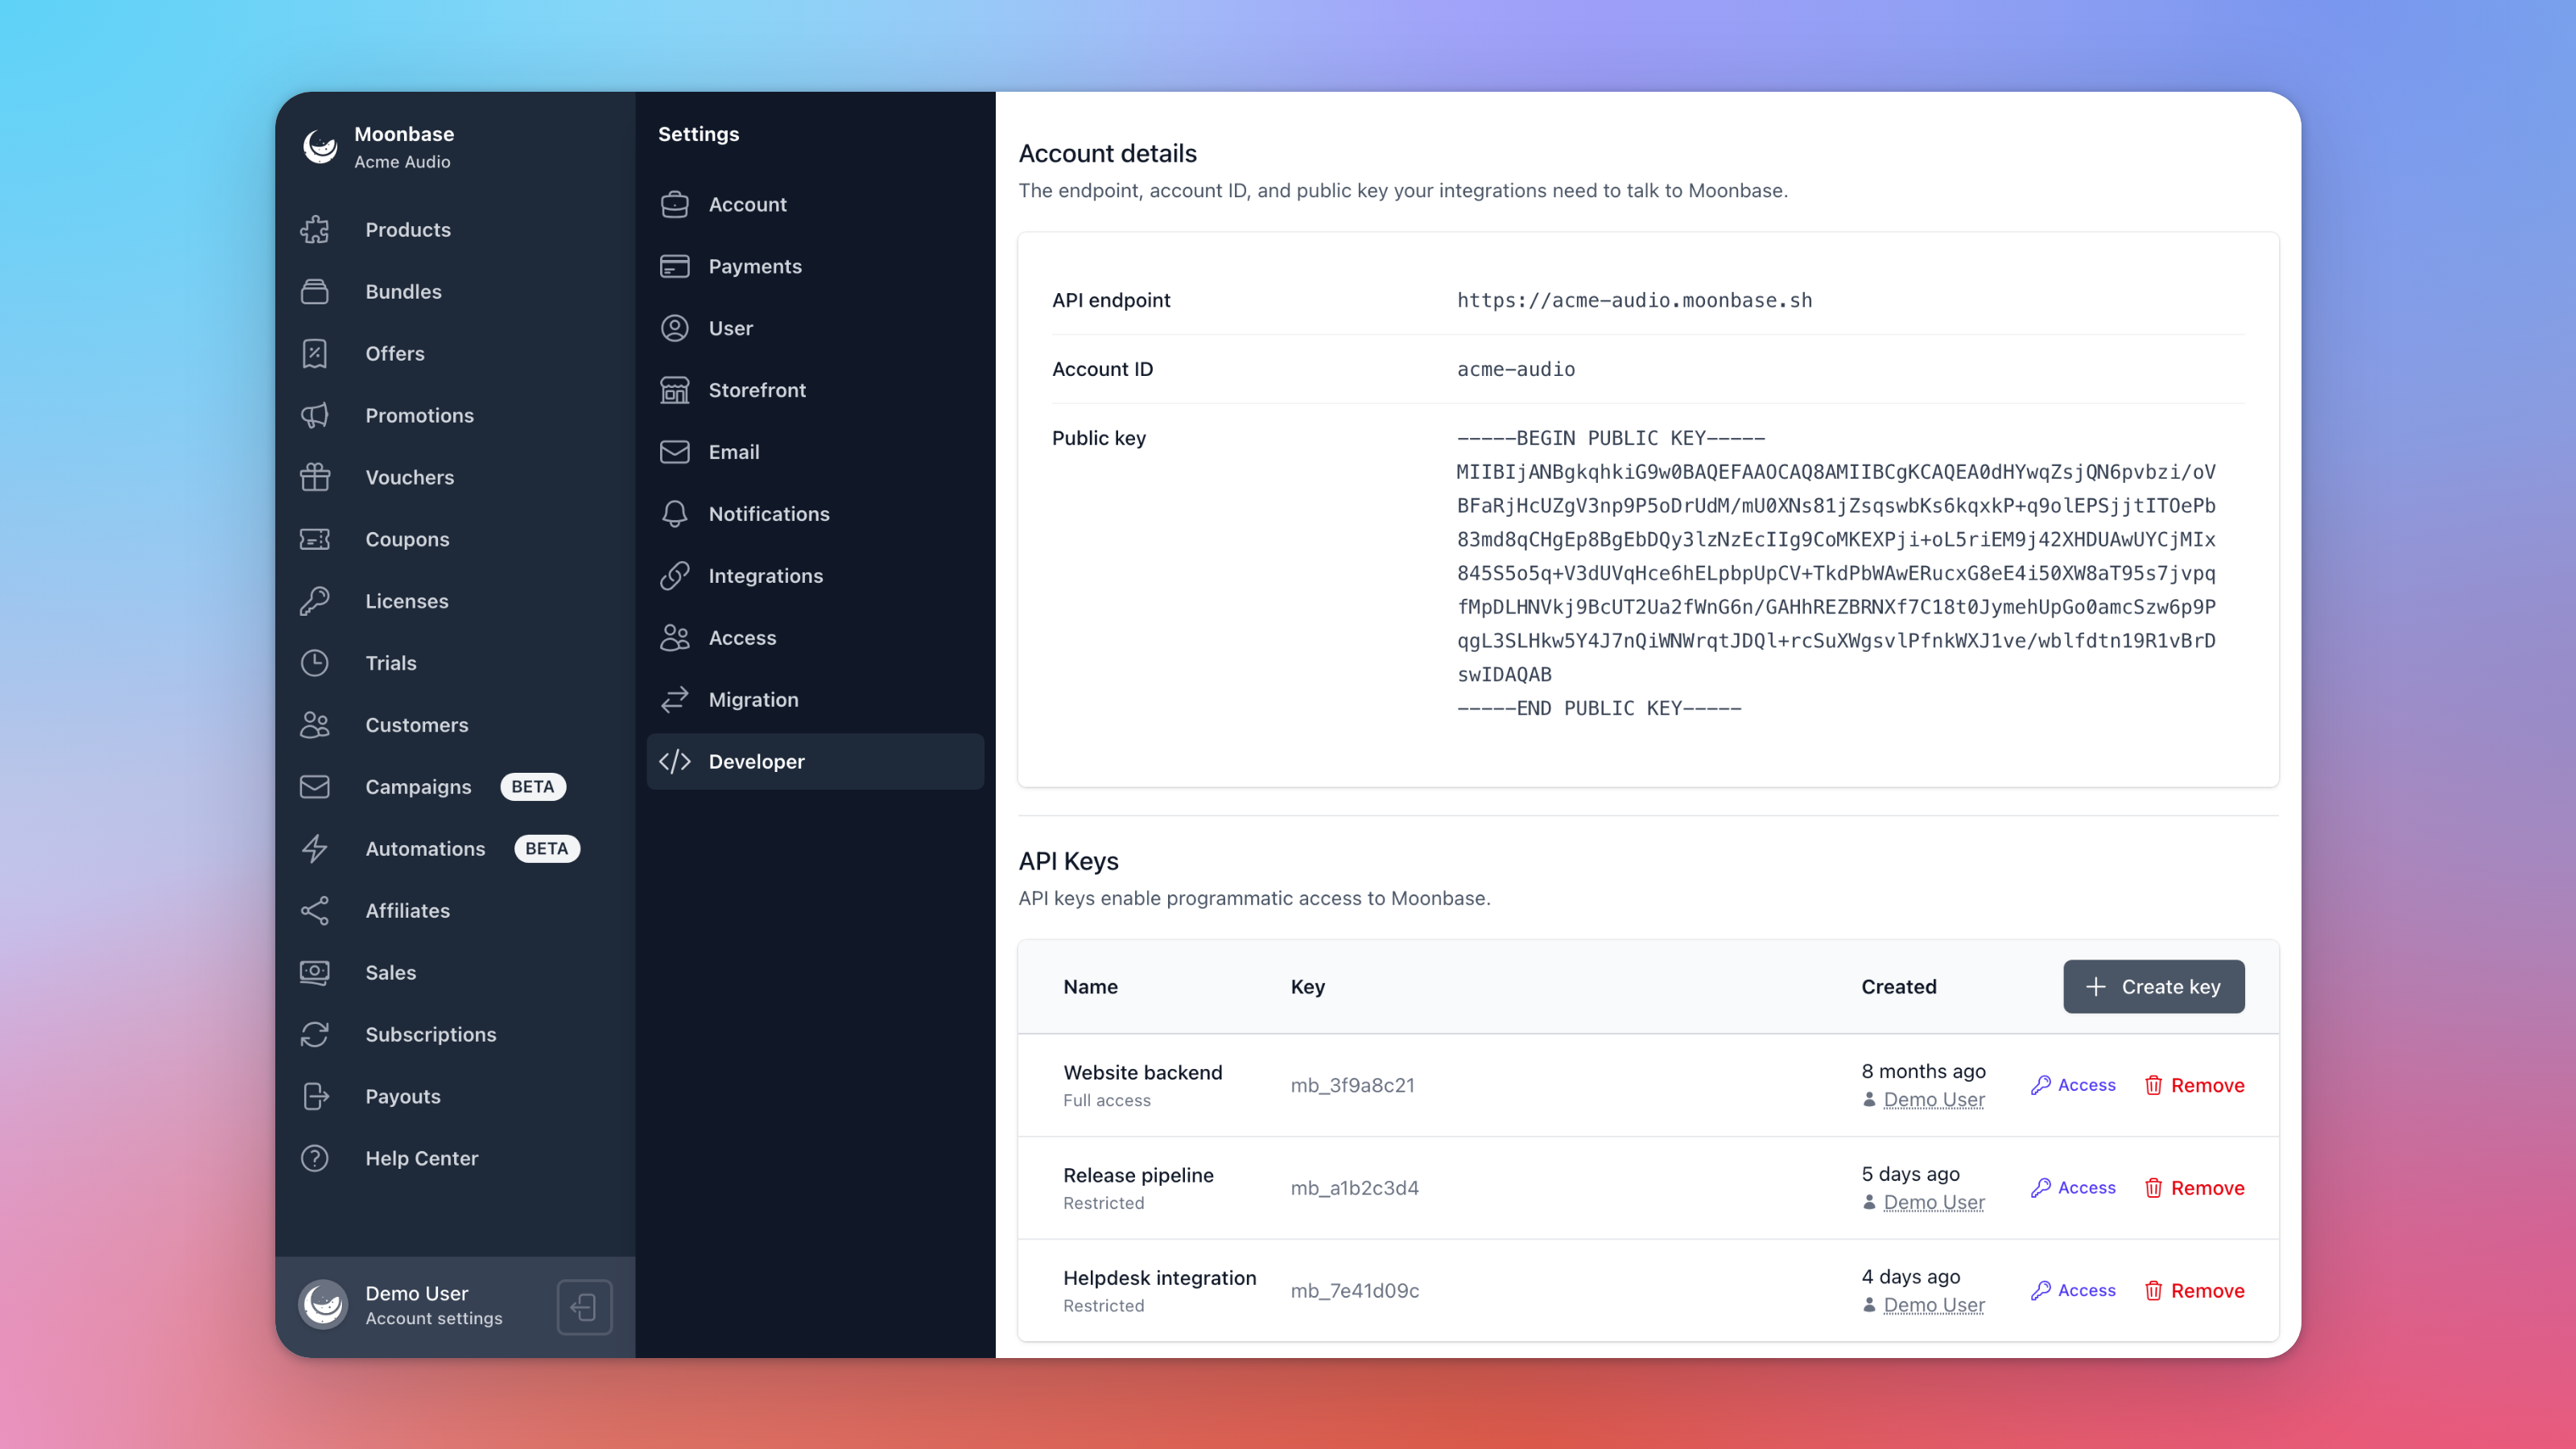2576x1449 pixels.
Task: Open Promotions megaphone icon
Action: 315,416
